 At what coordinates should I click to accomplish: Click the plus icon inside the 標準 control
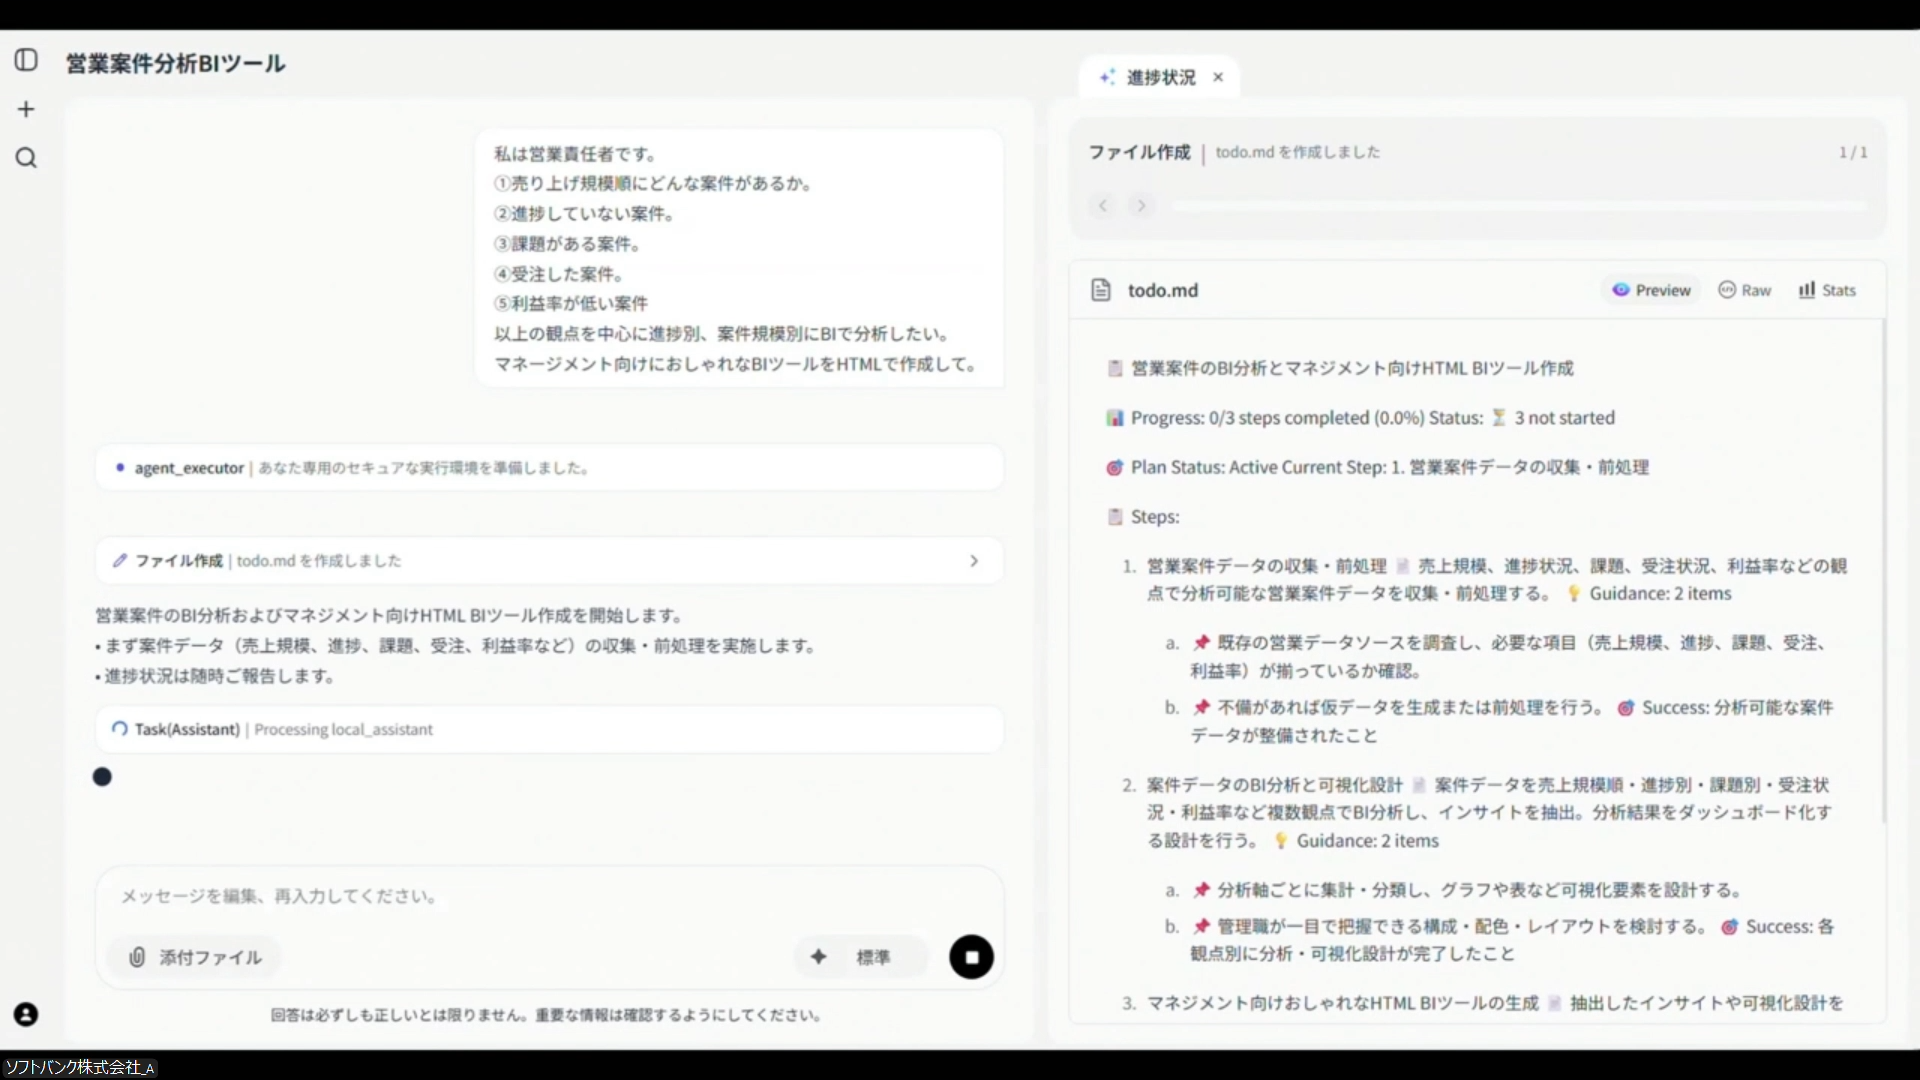[x=820, y=957]
